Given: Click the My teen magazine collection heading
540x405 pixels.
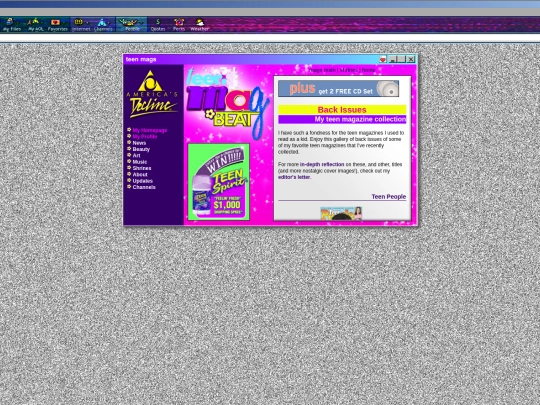Looking at the screenshot, I should pyautogui.click(x=342, y=119).
